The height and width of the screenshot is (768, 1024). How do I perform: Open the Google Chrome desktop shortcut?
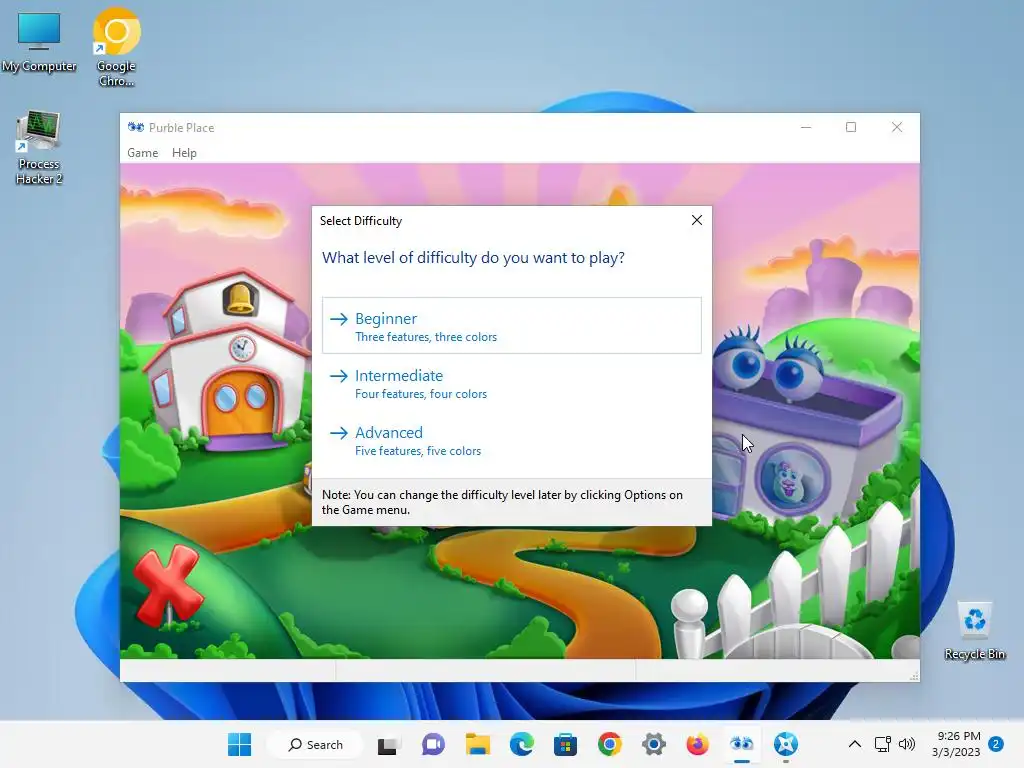point(116,48)
